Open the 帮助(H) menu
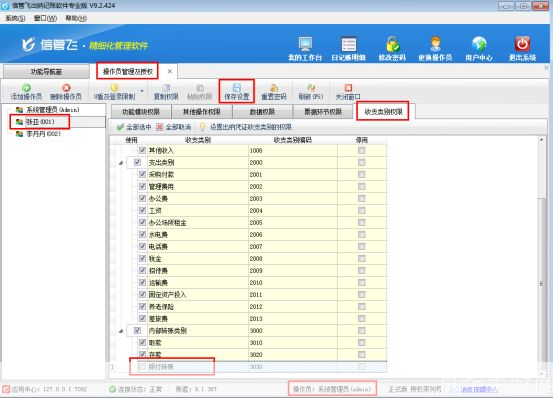553x398 pixels. click(76, 18)
